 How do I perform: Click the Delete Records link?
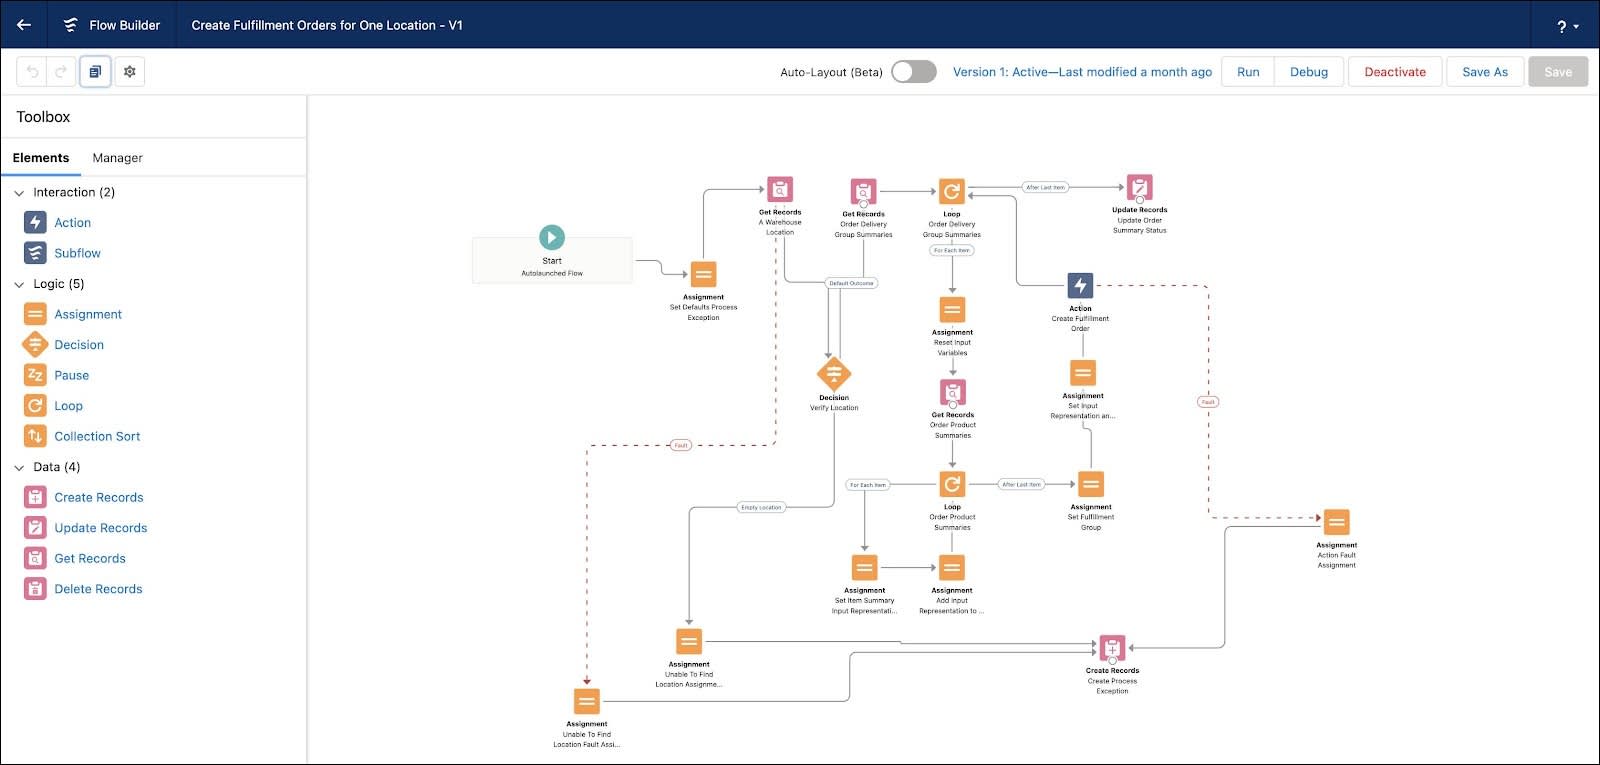tap(98, 590)
